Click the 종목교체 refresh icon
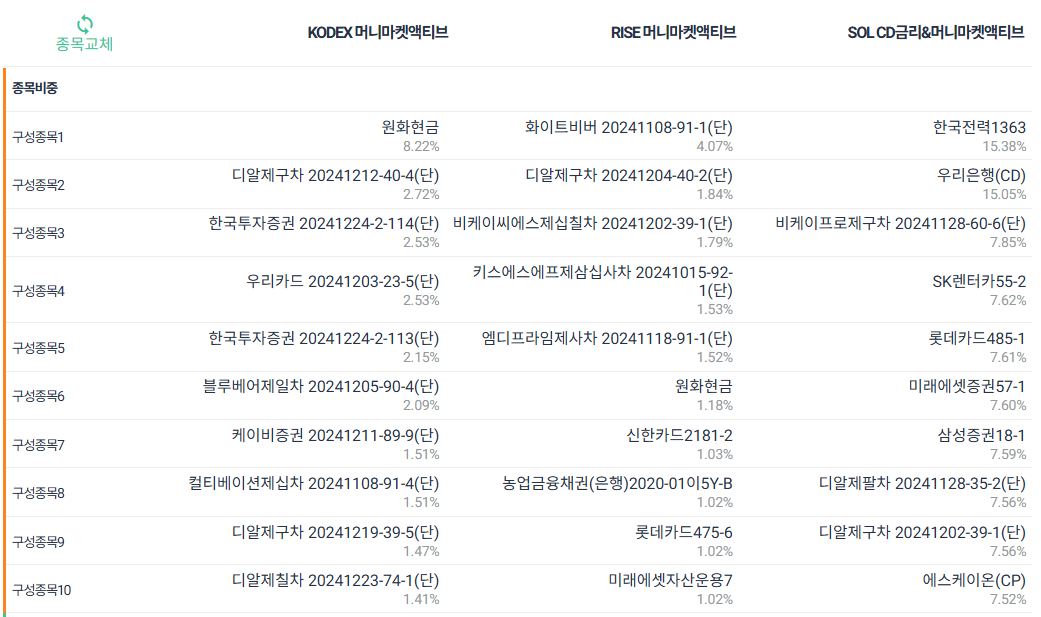The image size is (1041, 617). (x=84, y=25)
